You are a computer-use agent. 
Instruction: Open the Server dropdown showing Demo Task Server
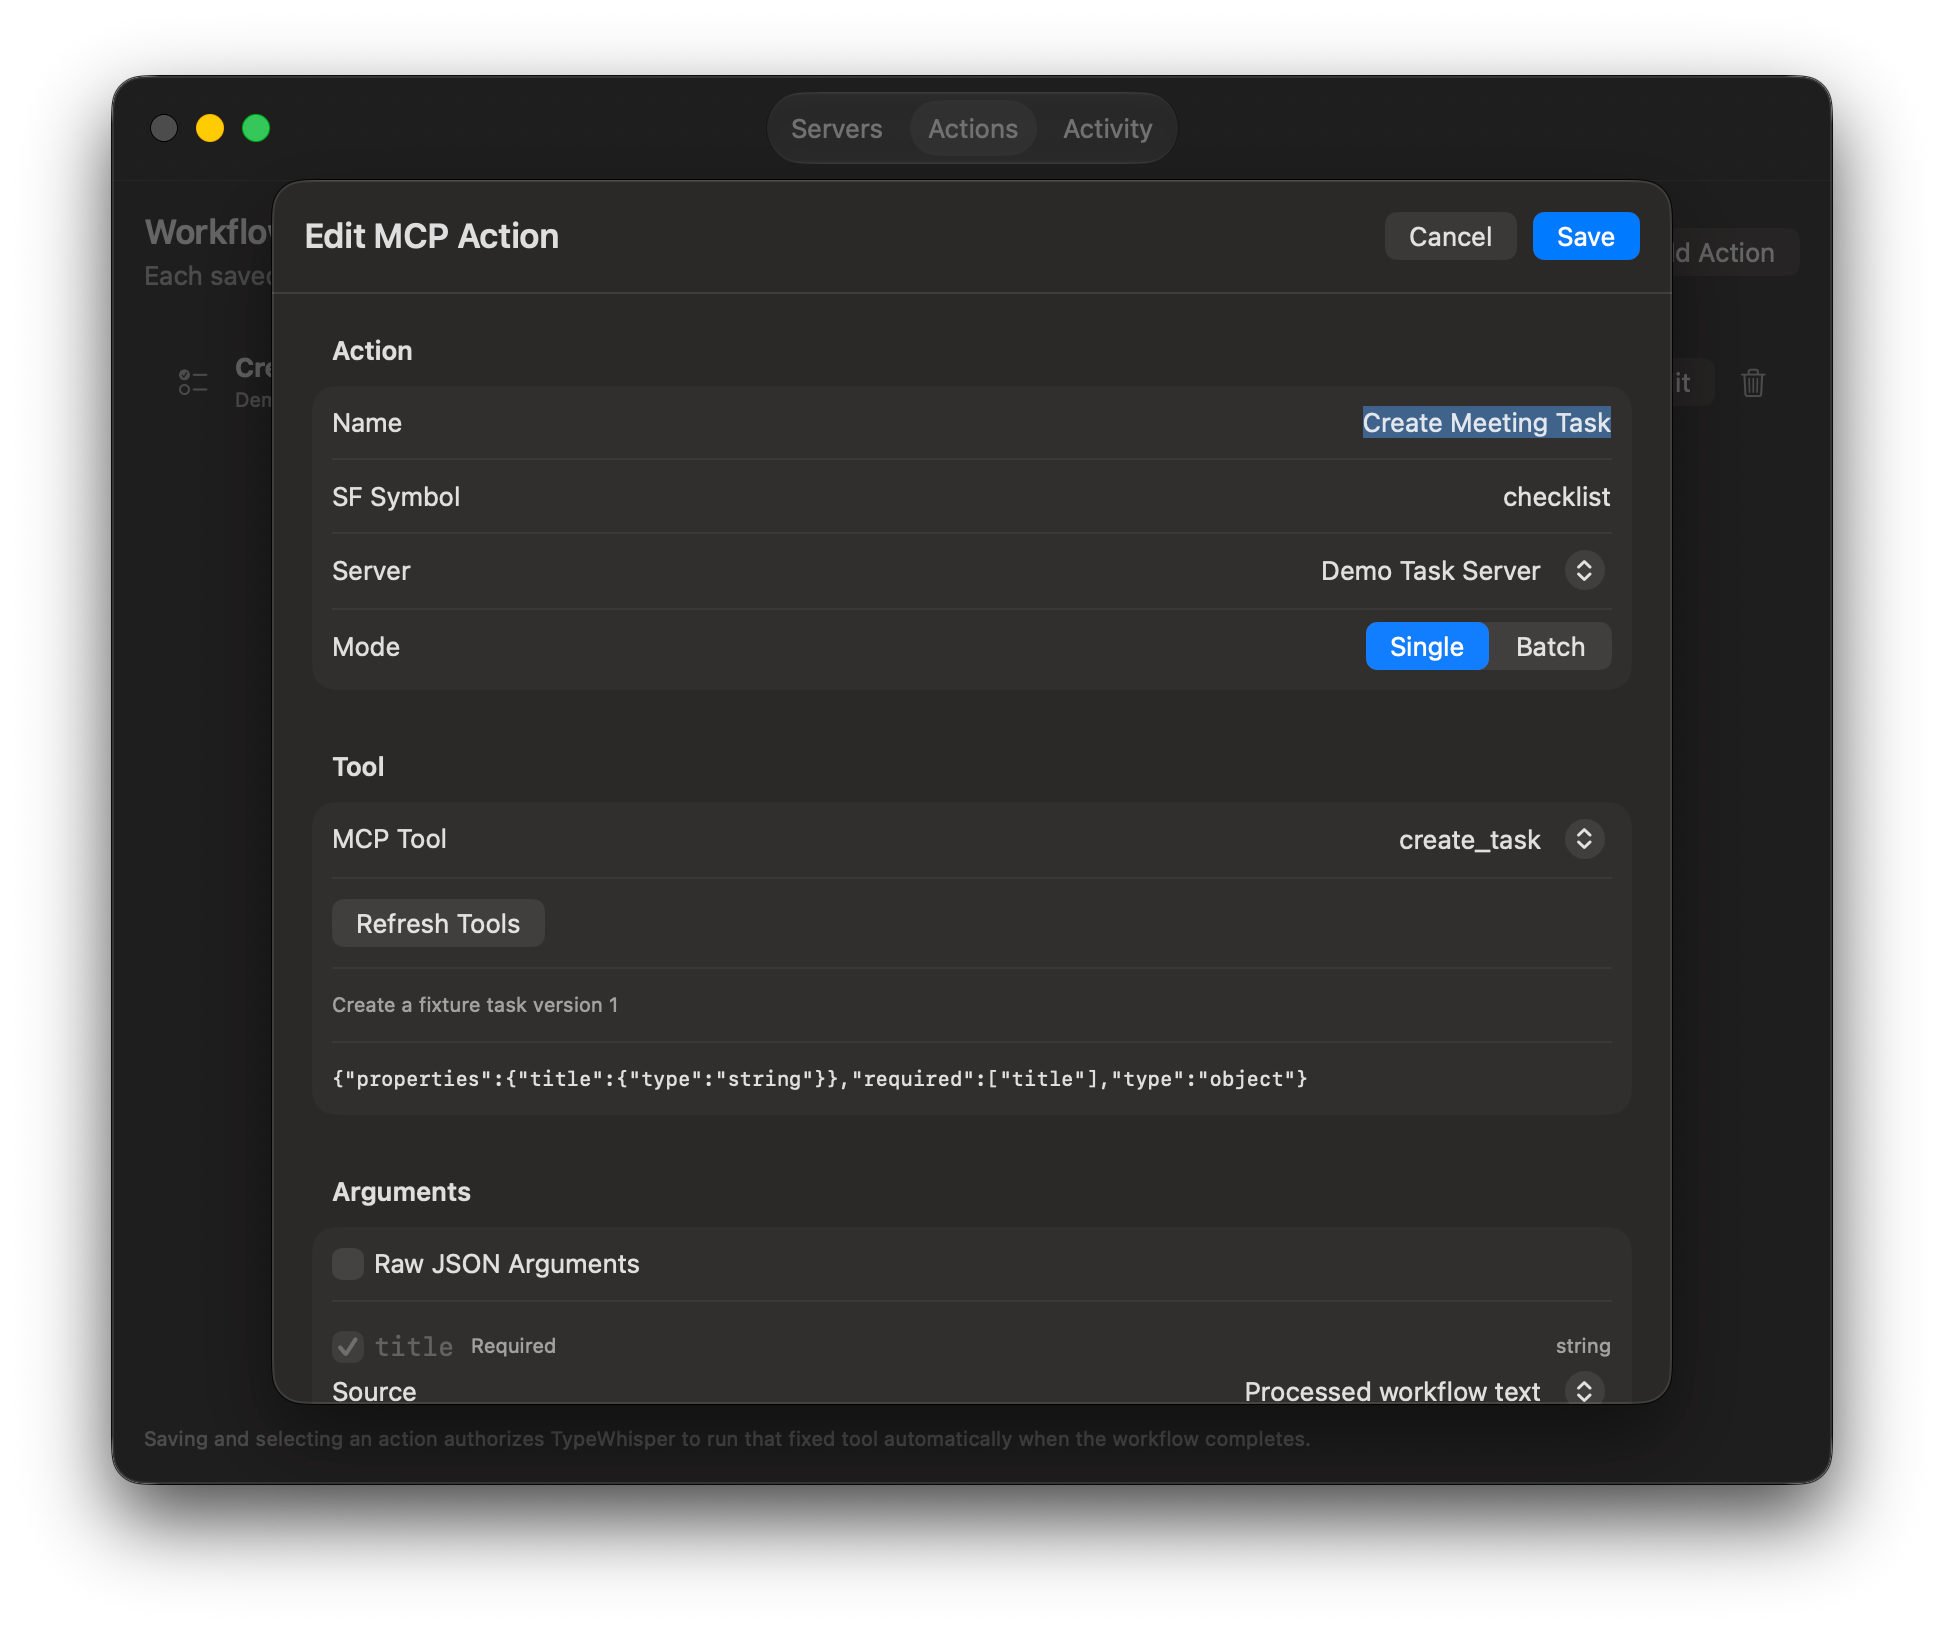coord(1462,571)
